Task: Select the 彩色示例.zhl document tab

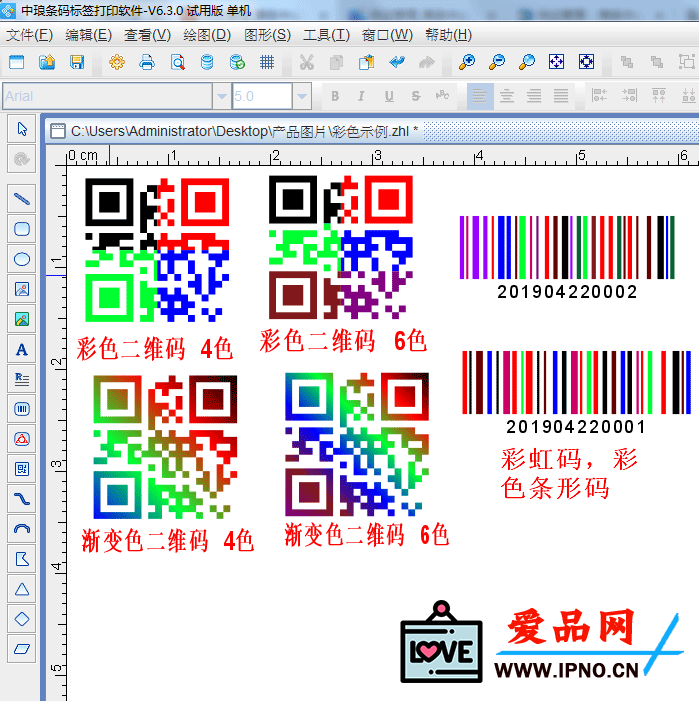Action: point(235,131)
